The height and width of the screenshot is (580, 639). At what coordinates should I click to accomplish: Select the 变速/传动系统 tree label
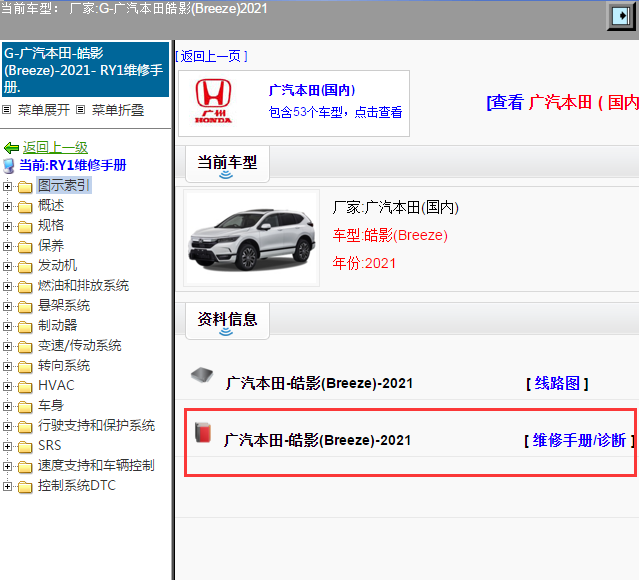point(79,346)
